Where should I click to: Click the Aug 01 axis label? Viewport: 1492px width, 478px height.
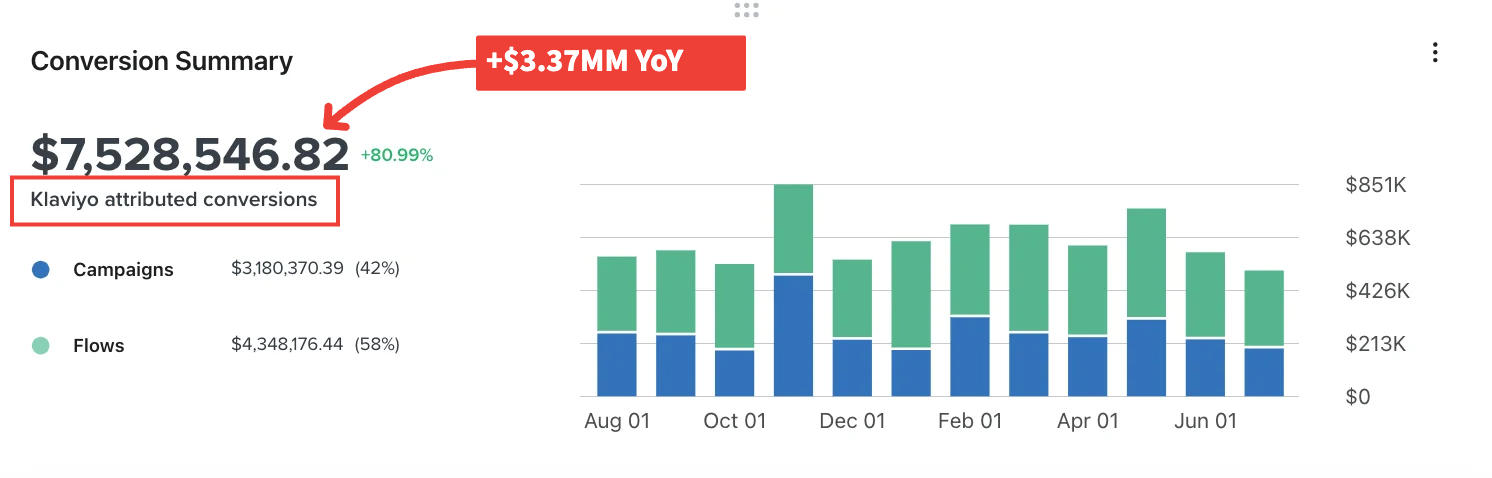tap(617, 421)
